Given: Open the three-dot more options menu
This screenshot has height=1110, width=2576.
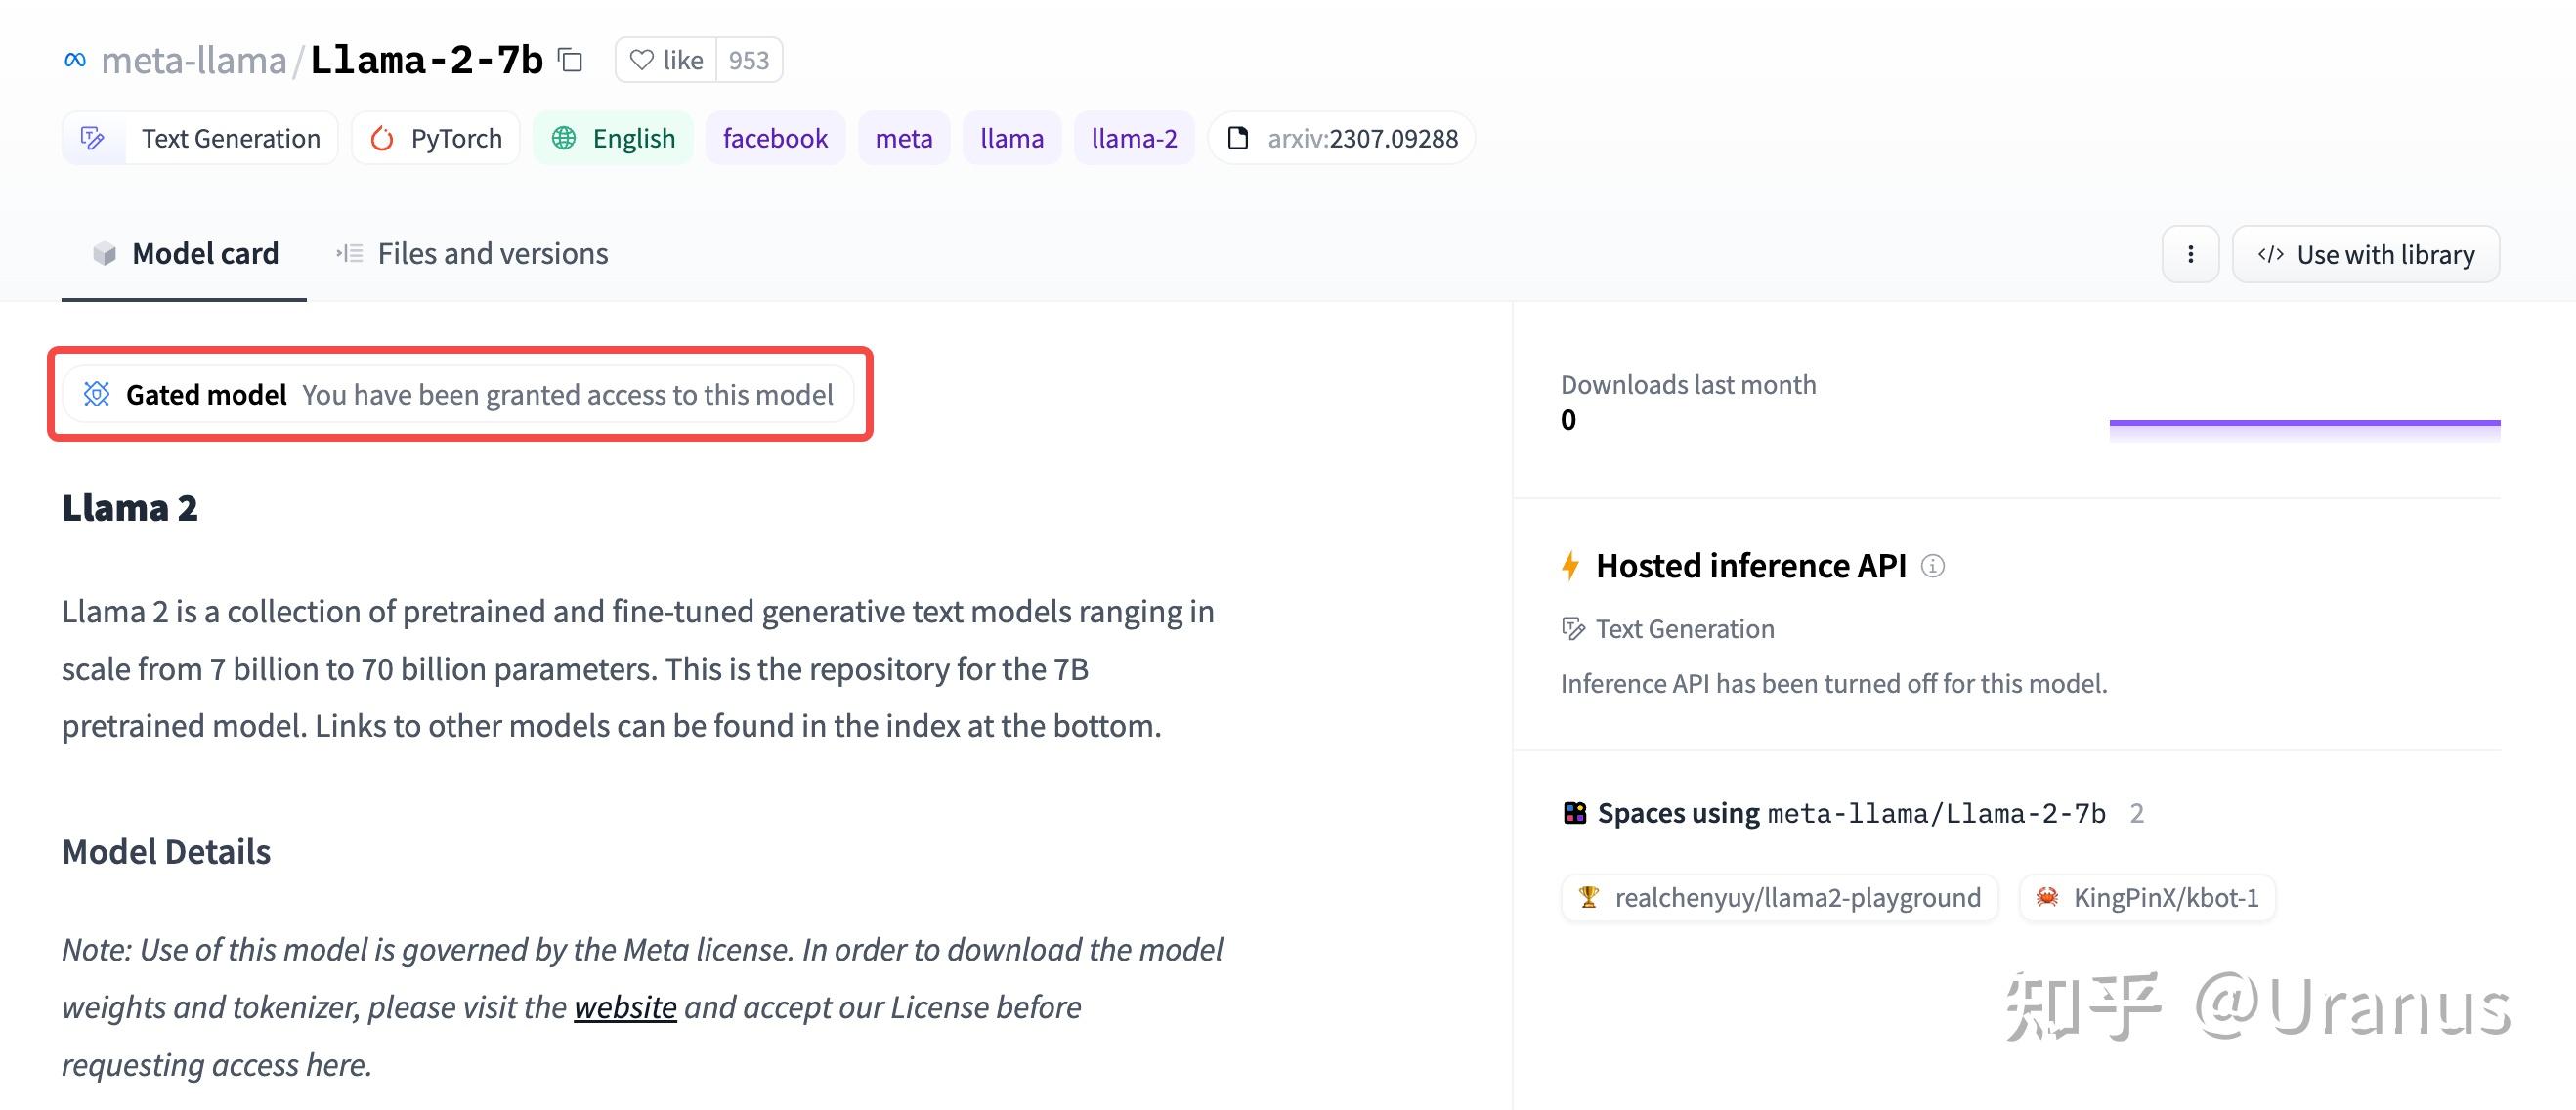Looking at the screenshot, I should tap(2190, 254).
